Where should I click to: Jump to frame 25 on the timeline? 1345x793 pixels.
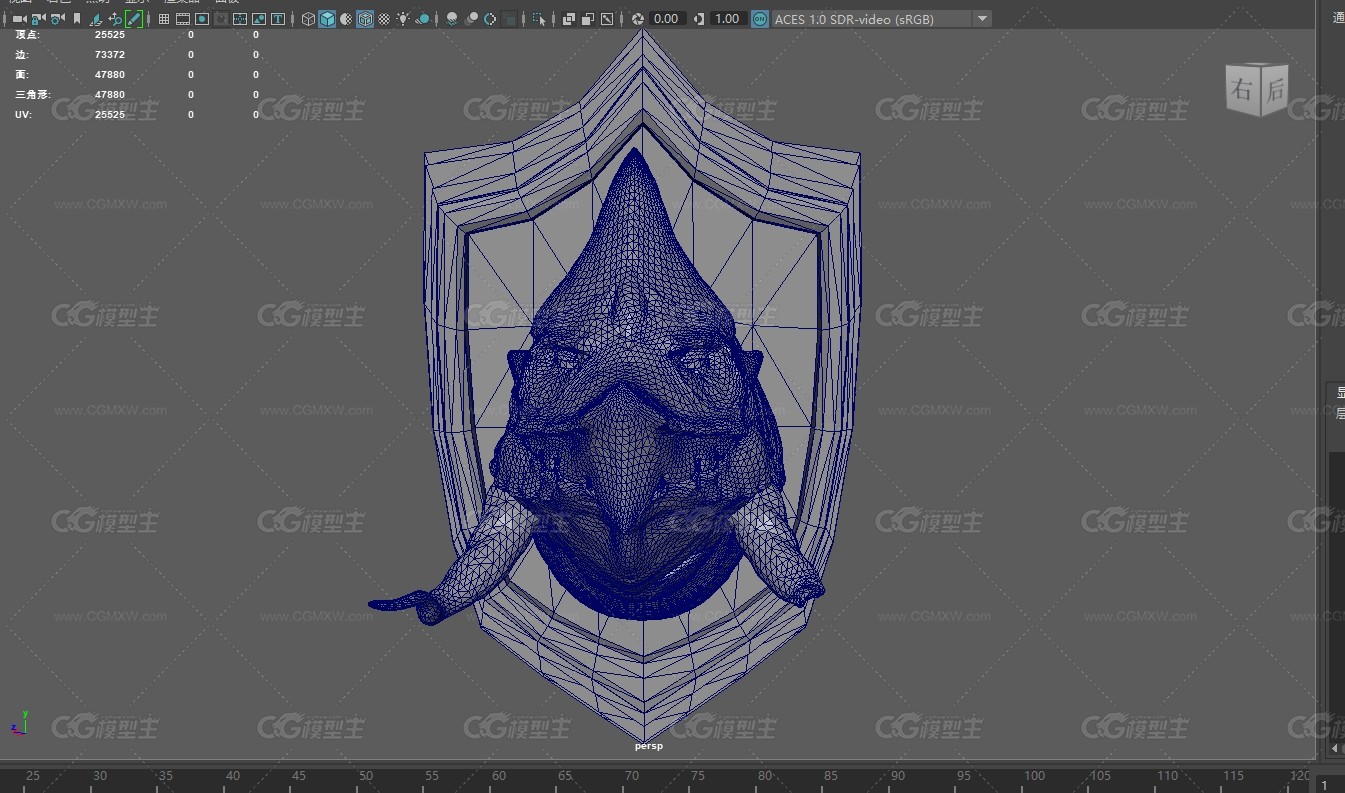point(33,776)
